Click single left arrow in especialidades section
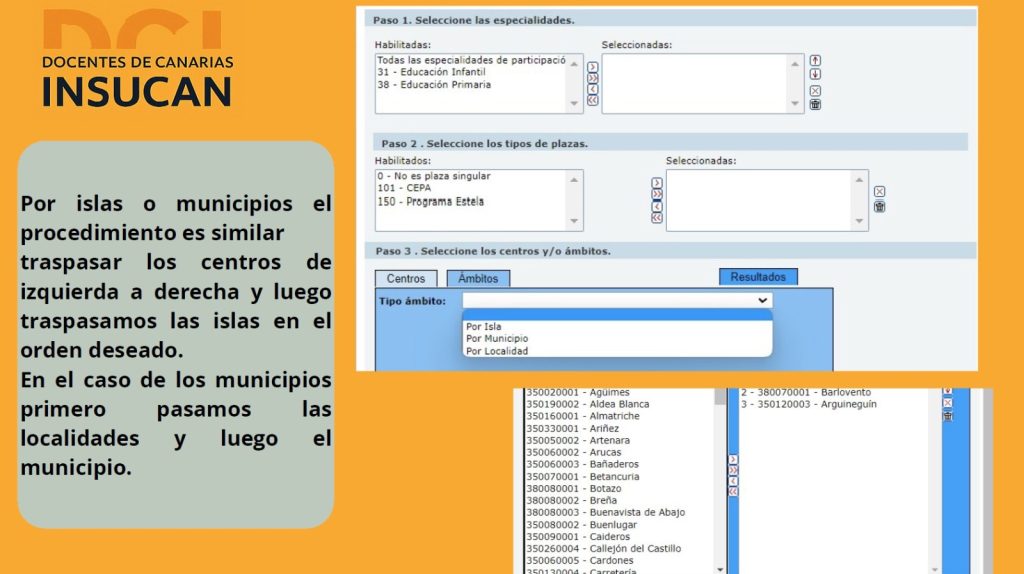The height and width of the screenshot is (574, 1024). point(592,88)
